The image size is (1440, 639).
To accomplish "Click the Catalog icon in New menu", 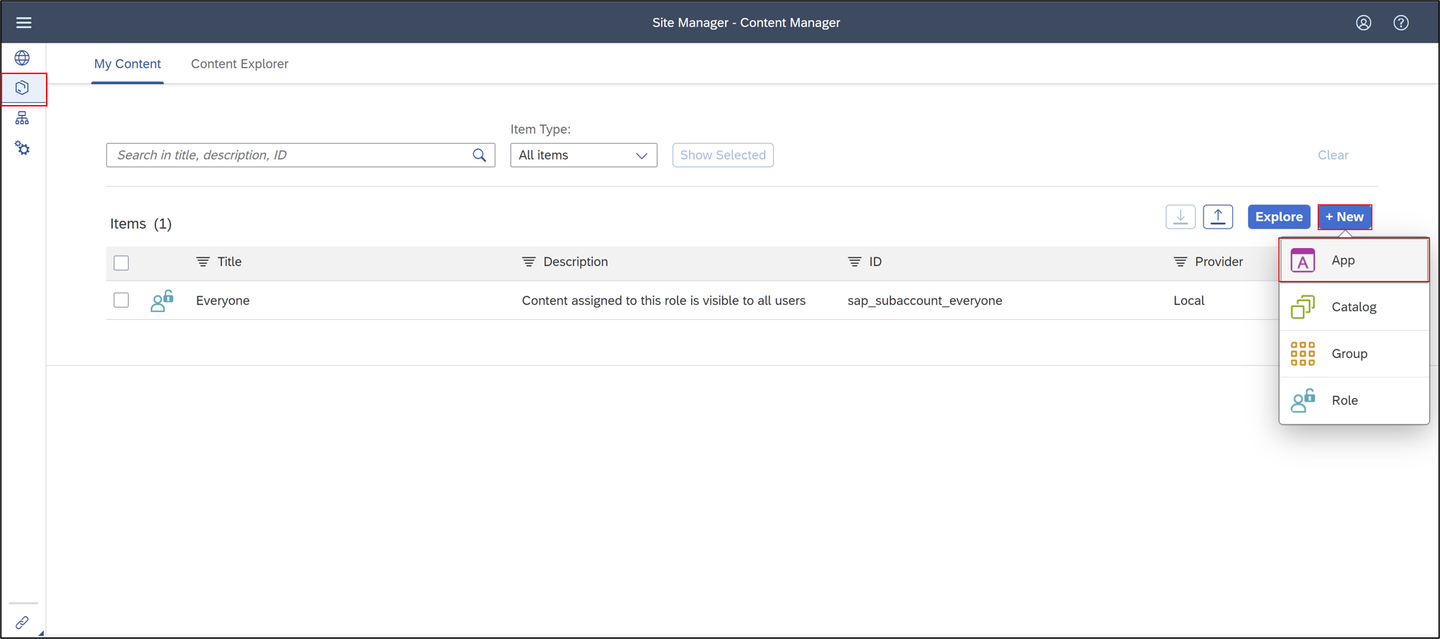I will coord(1302,307).
